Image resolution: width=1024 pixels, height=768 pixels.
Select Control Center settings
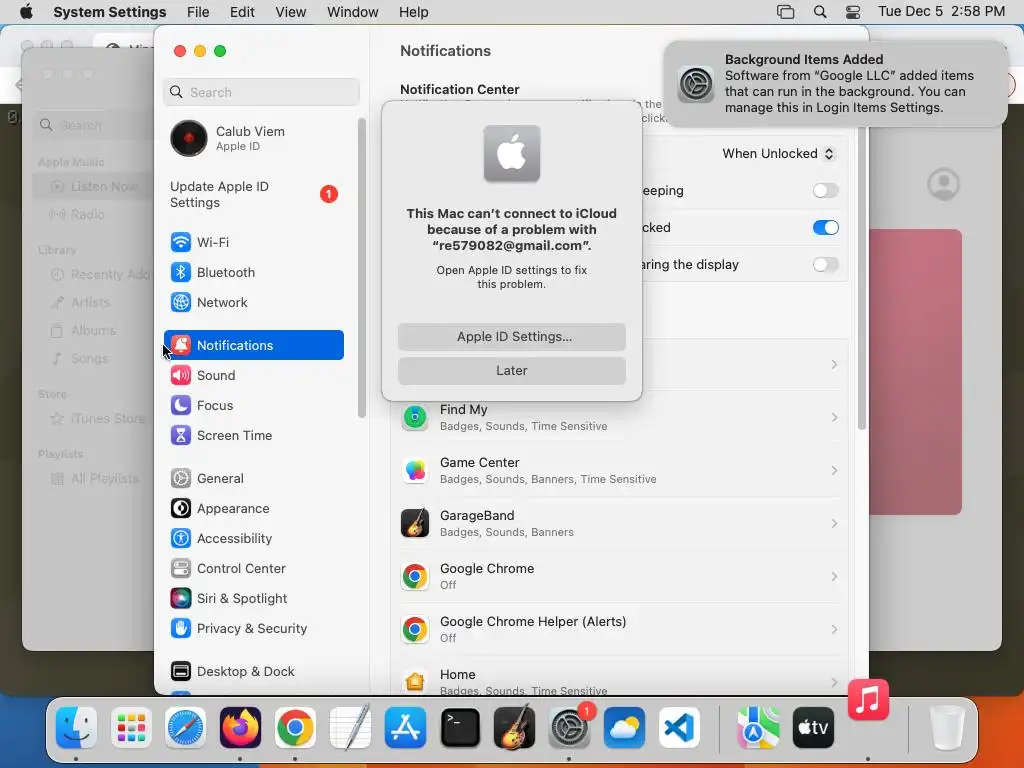253,569
